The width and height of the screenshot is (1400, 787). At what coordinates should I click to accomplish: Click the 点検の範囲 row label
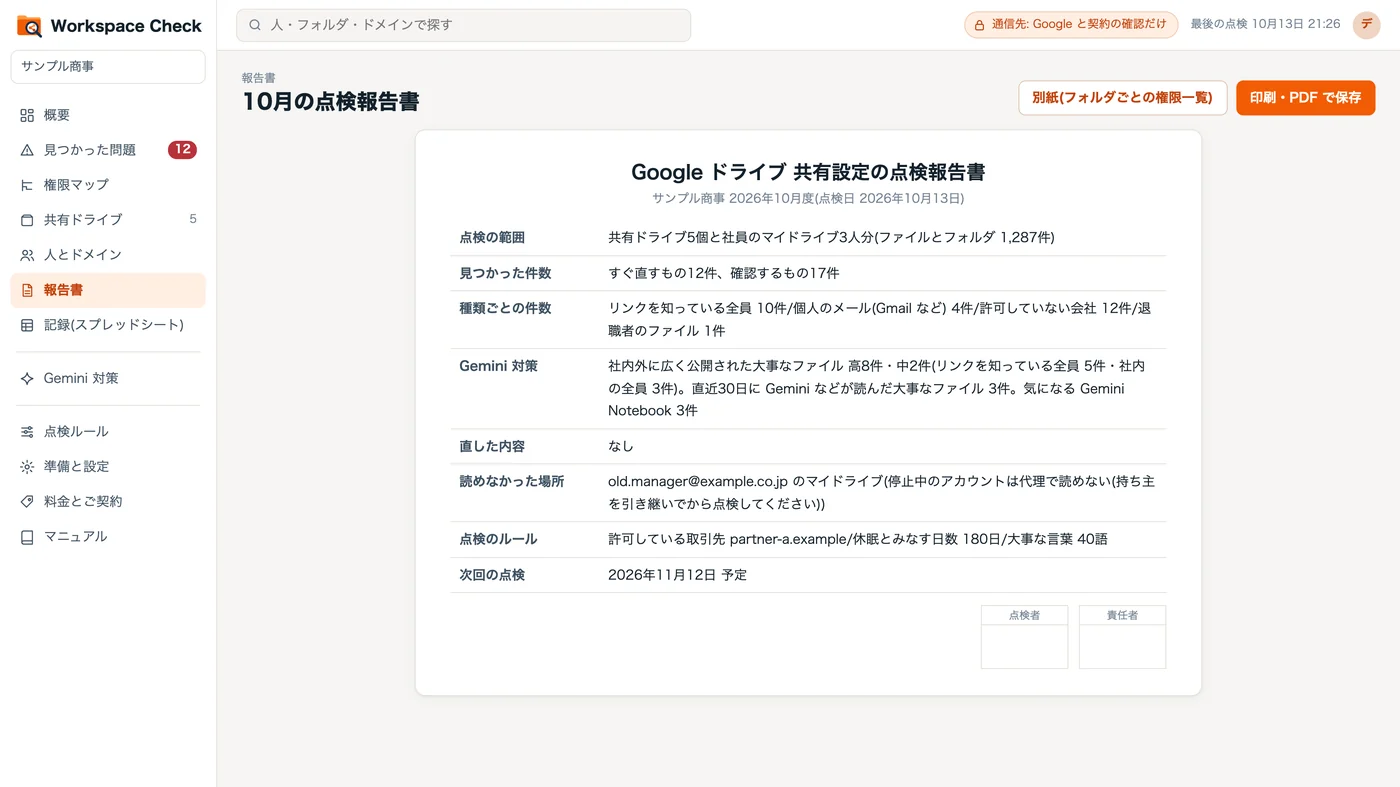click(492, 238)
